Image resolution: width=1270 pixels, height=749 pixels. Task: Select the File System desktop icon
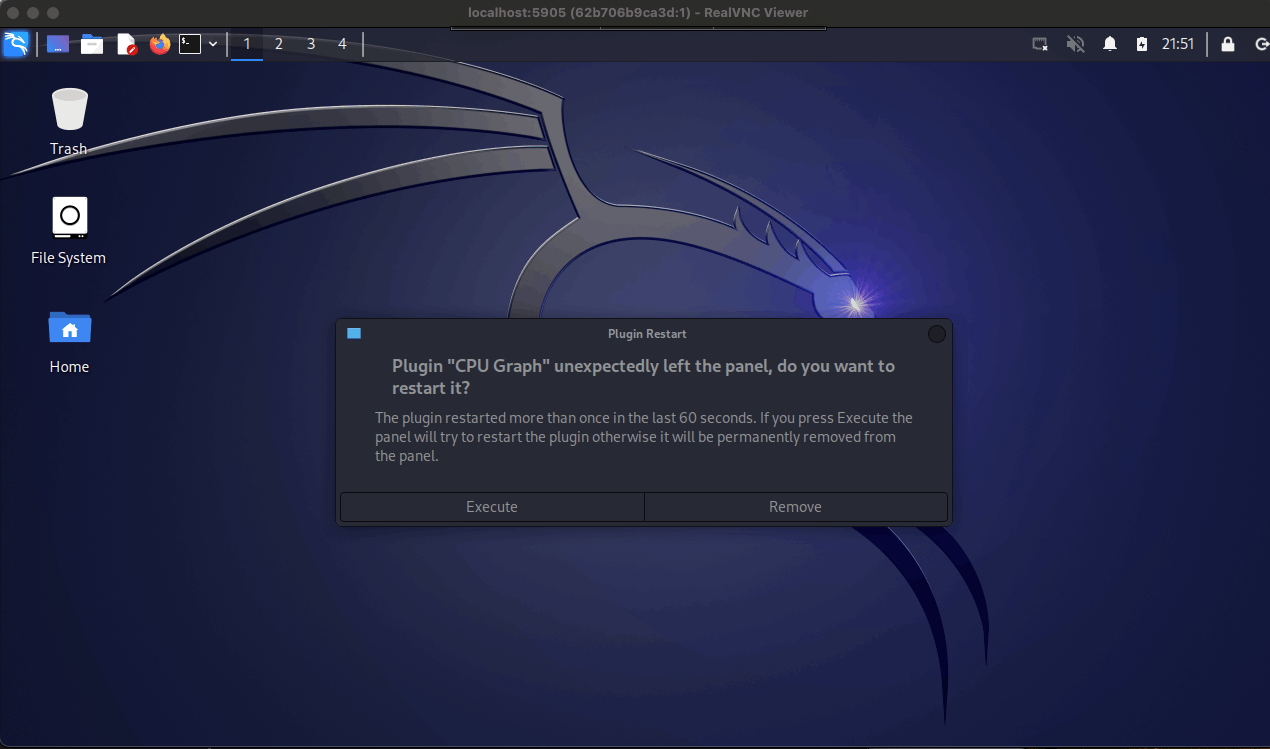coord(69,231)
